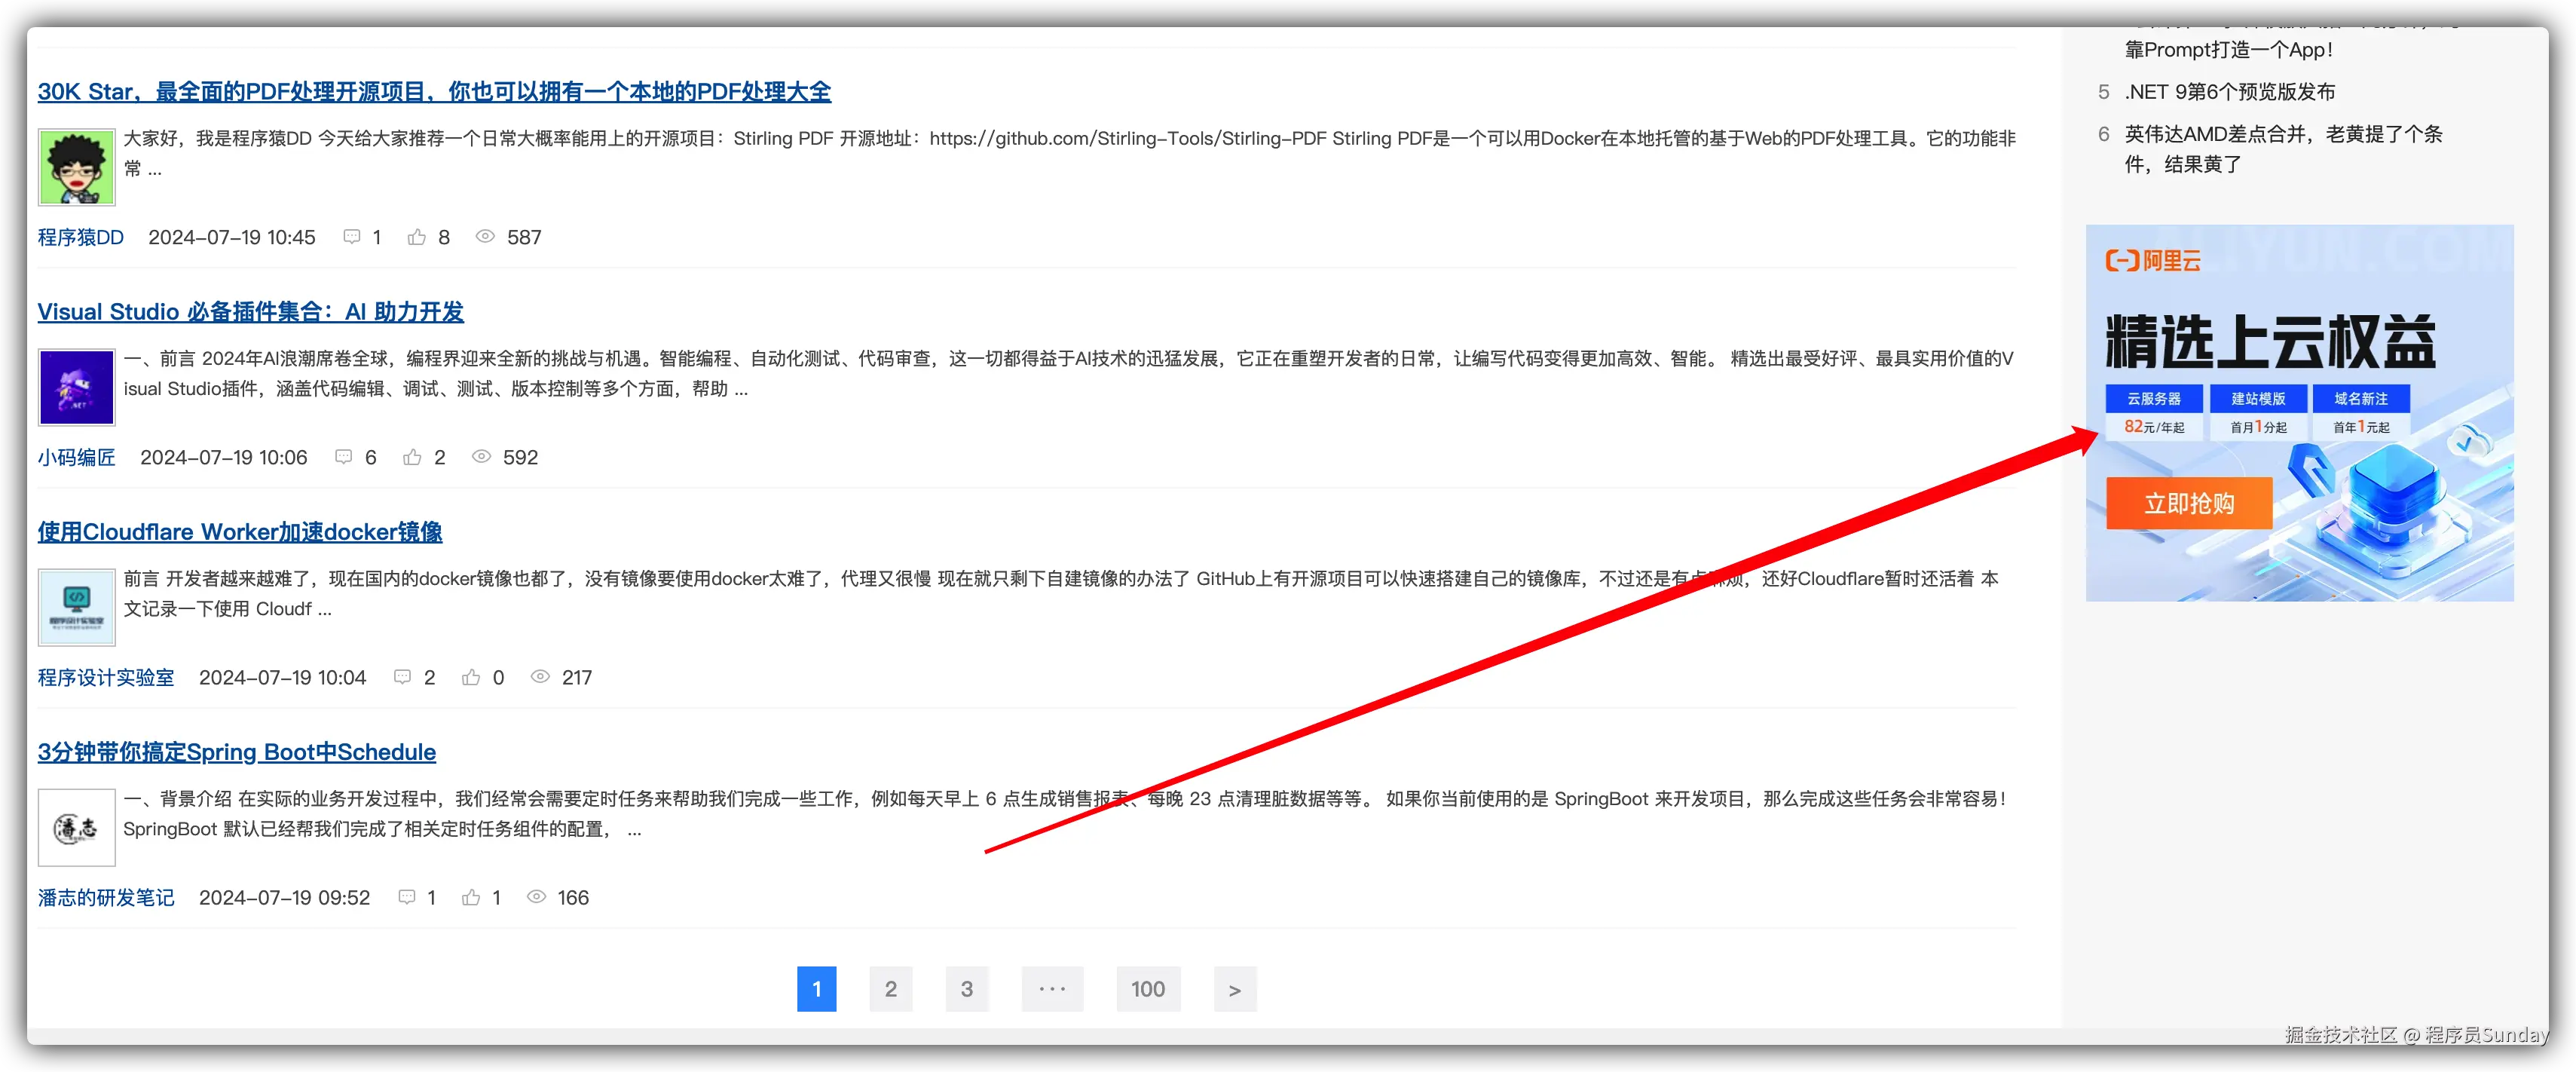Click the like icon on Cloudflare Worker post
Viewport: 2576px width, 1072px height.
471,677
